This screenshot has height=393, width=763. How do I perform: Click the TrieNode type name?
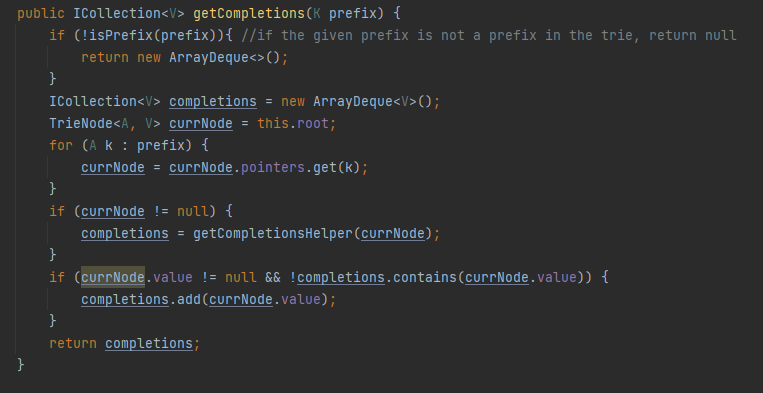coord(81,124)
